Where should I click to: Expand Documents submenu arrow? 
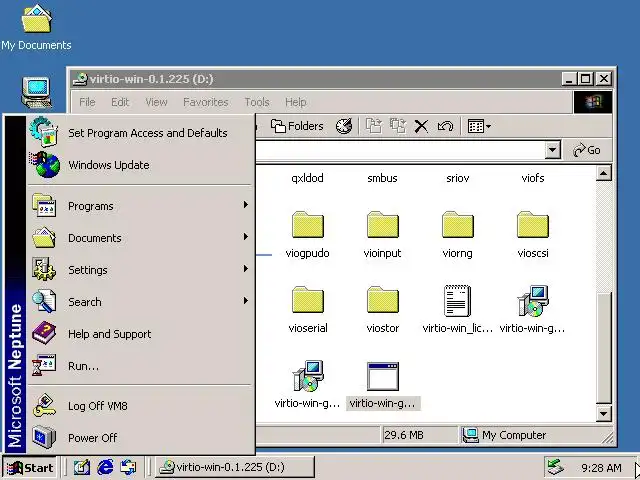(x=245, y=237)
